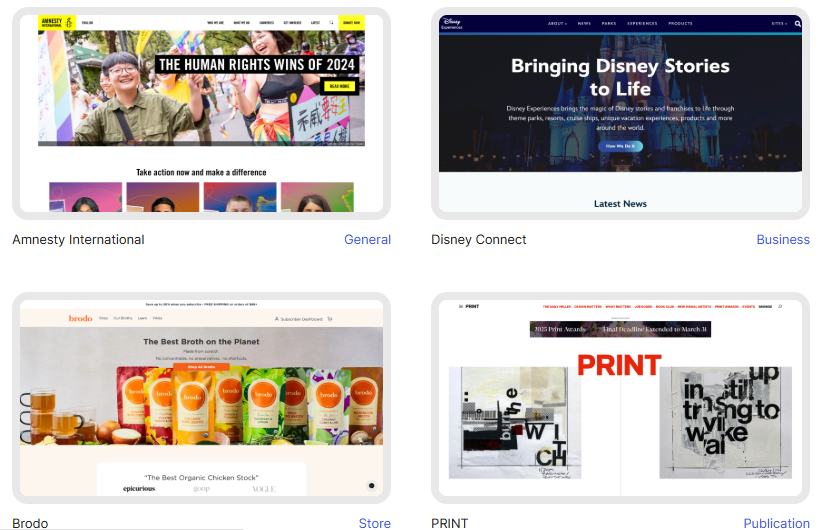
Task: Open the Disney Connect site thumbnail
Action: click(620, 113)
